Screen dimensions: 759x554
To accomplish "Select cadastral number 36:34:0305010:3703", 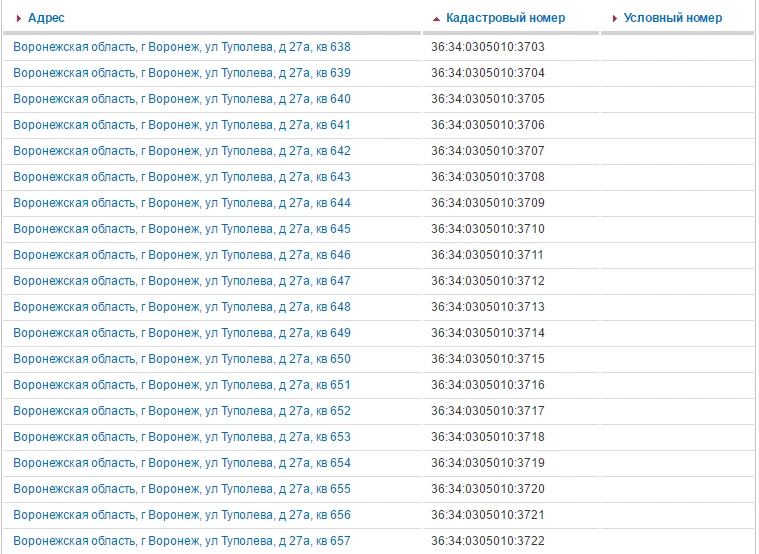I will 488,47.
